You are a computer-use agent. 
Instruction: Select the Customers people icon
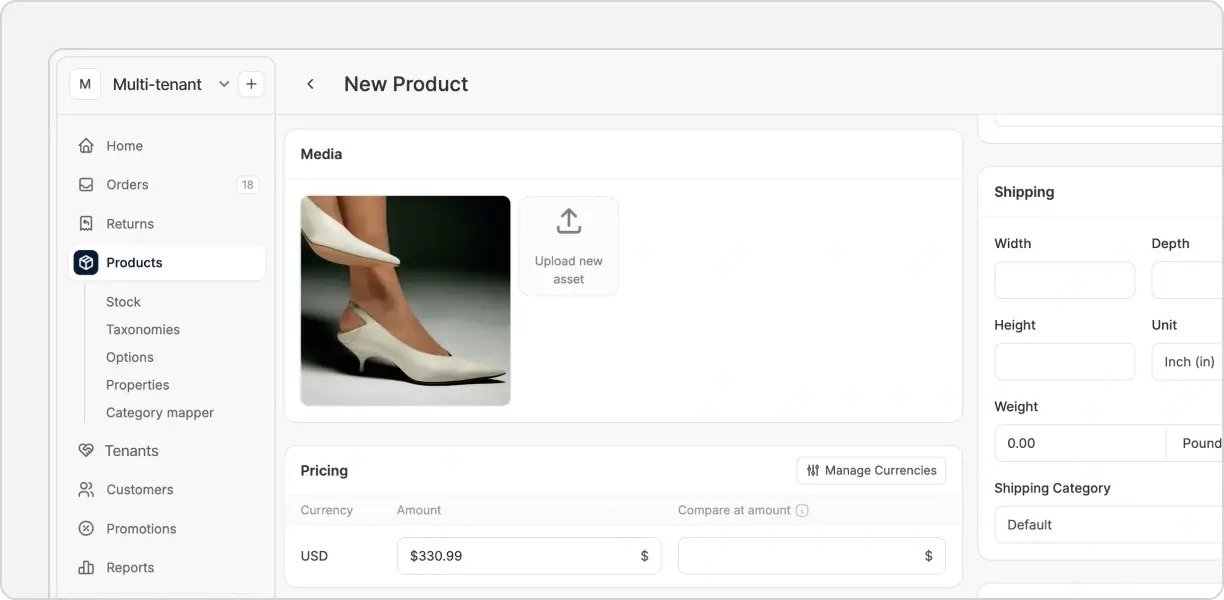(x=86, y=489)
